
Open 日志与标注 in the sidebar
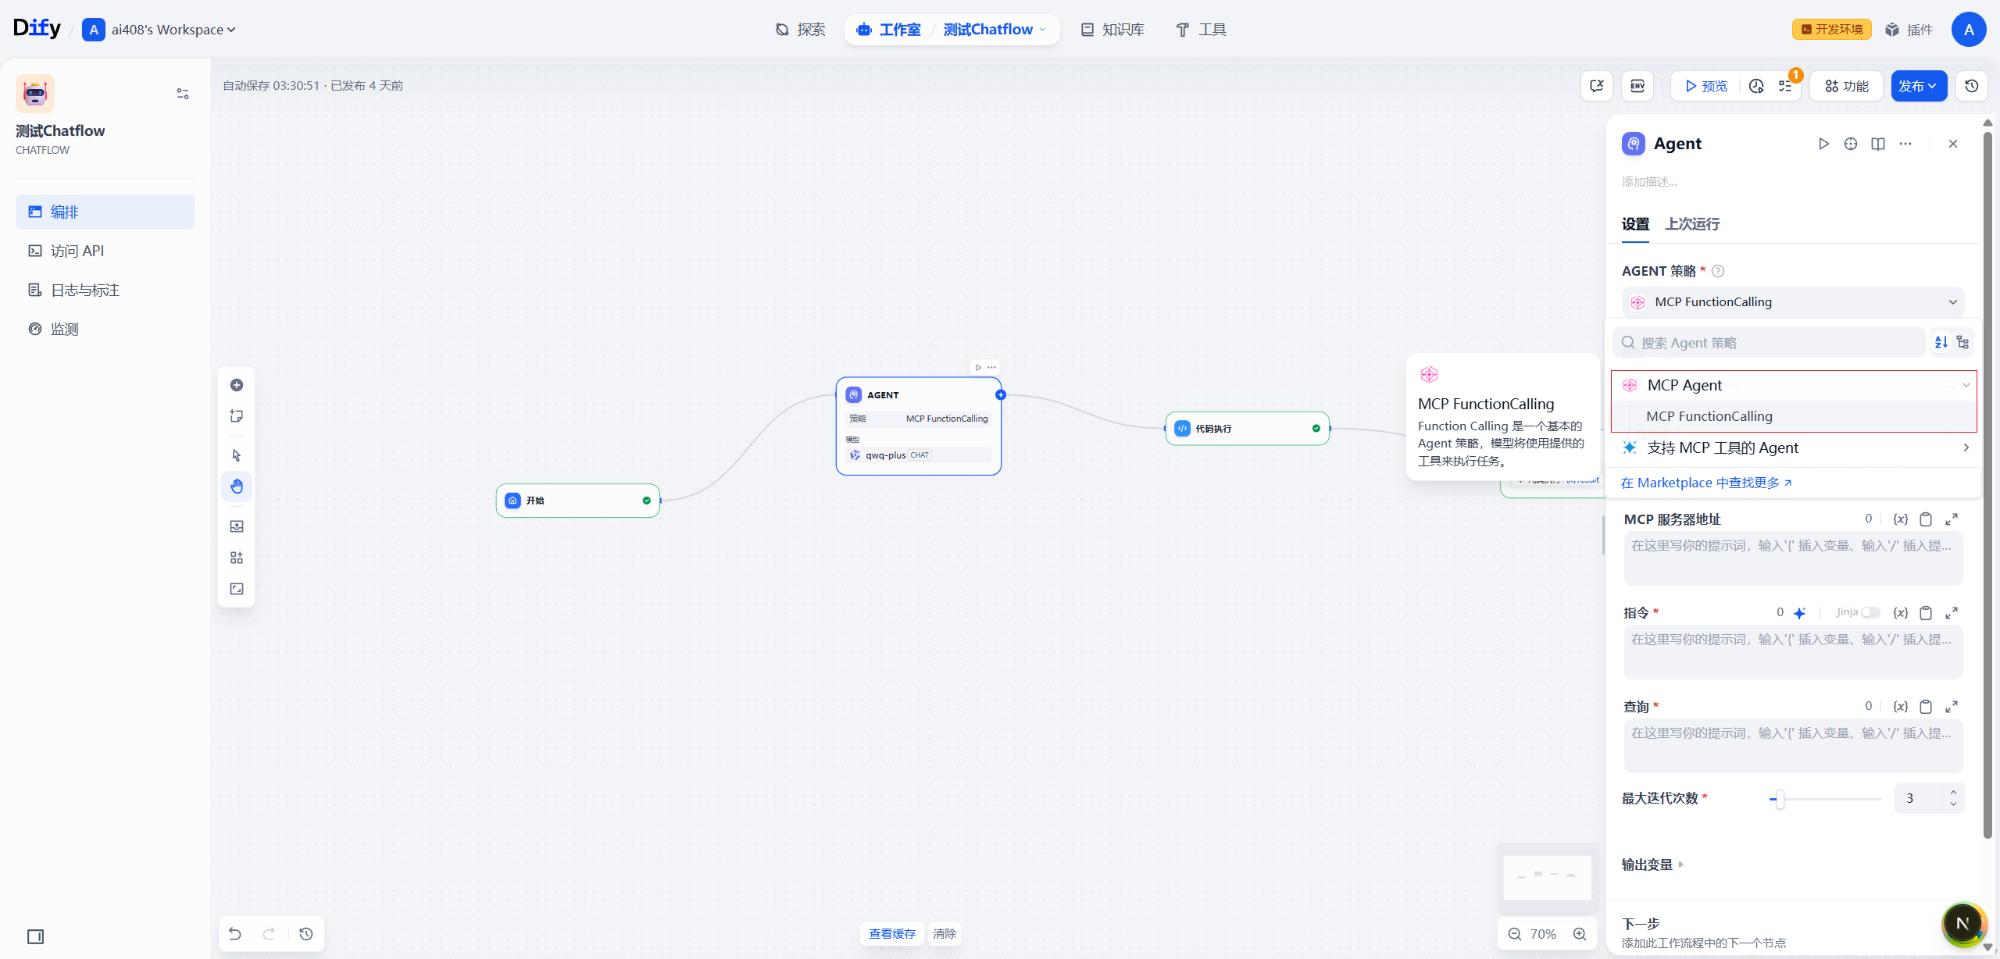[85, 290]
